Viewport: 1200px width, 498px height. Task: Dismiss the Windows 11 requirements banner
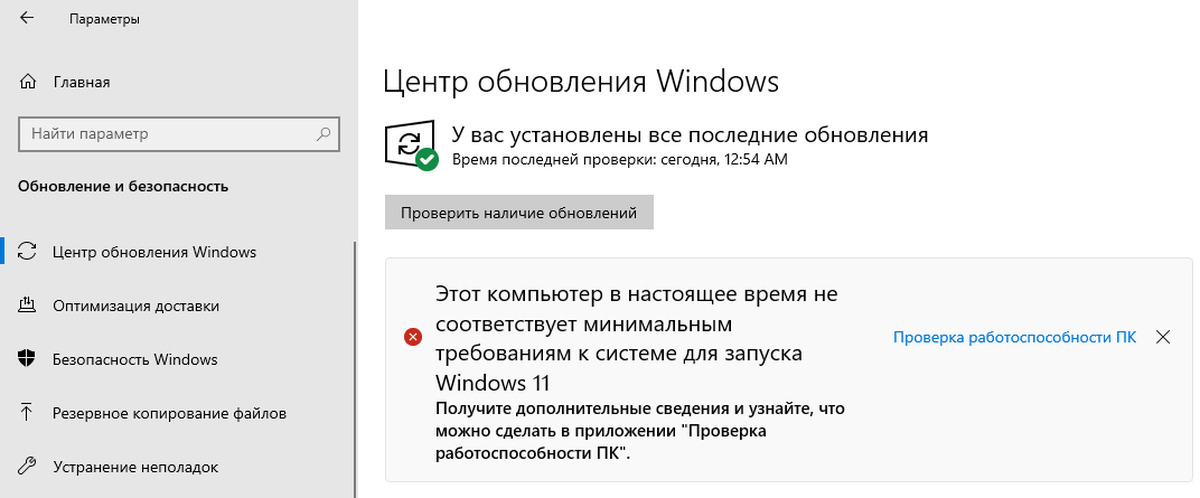click(x=1162, y=337)
